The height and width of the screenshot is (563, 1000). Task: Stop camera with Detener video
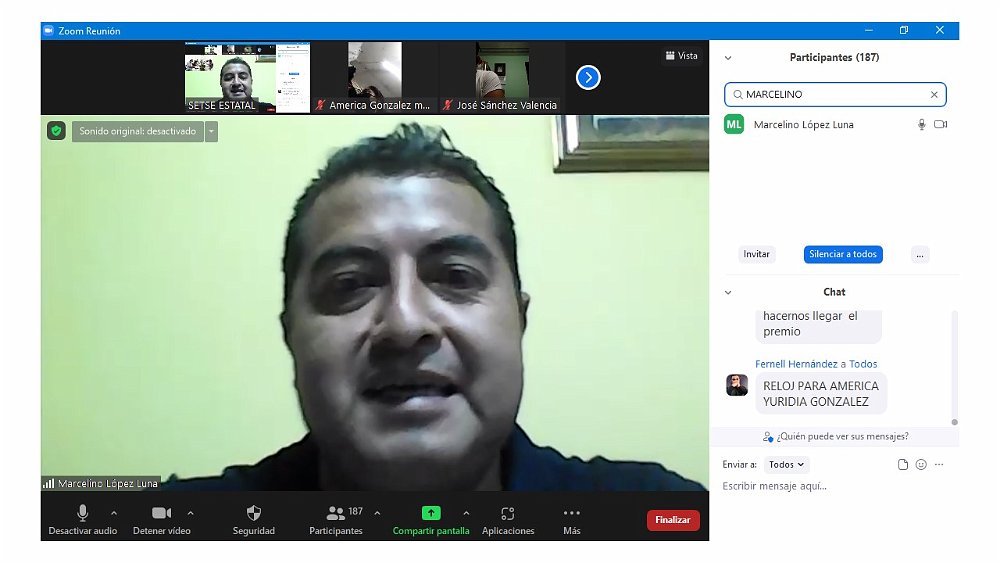click(x=161, y=513)
